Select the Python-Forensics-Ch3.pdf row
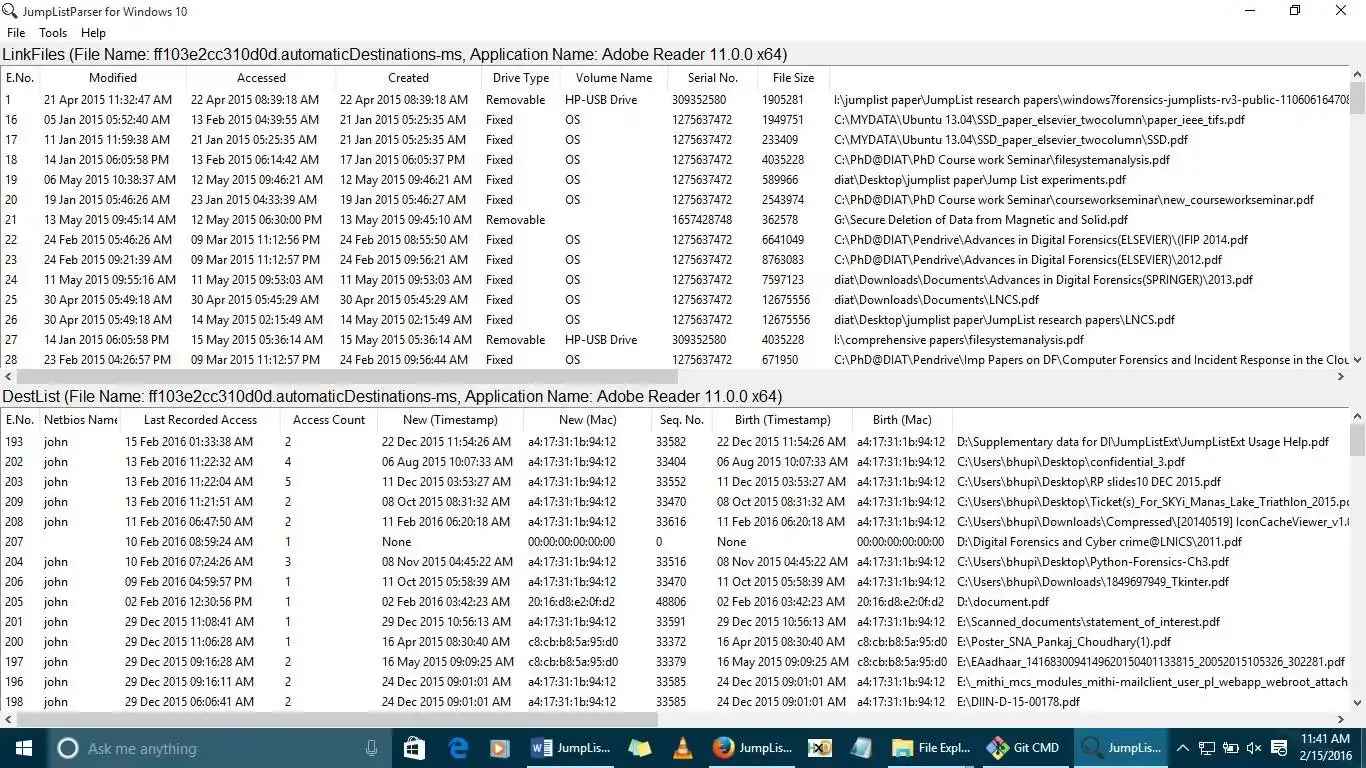The width and height of the screenshot is (1366, 768). pos(675,561)
